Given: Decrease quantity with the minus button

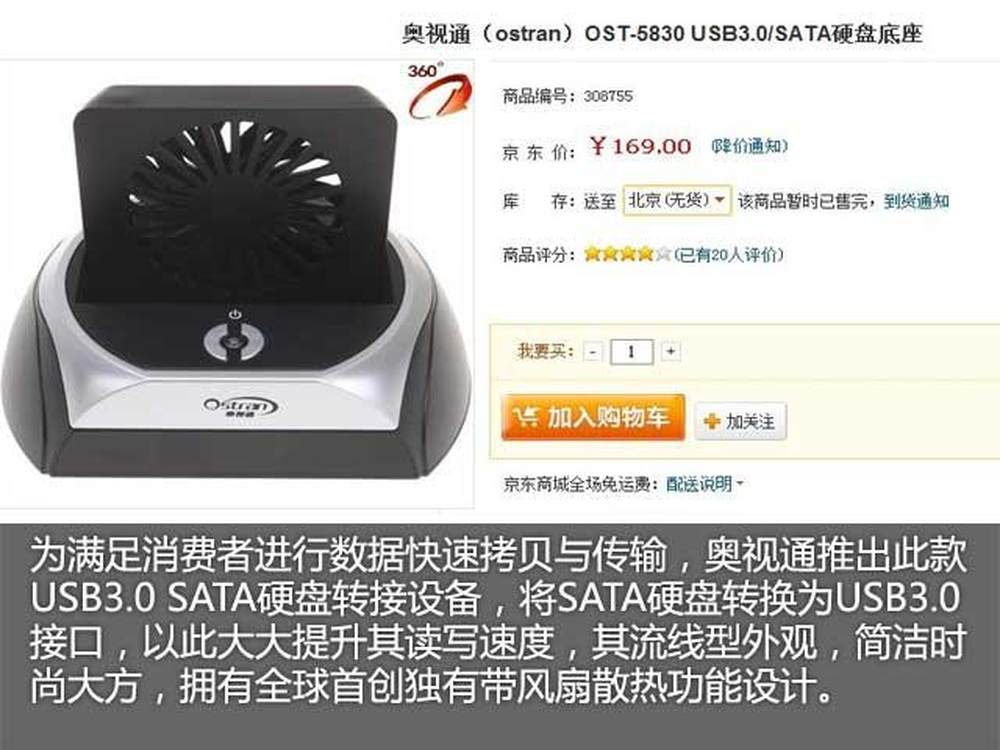Looking at the screenshot, I should click(x=593, y=352).
